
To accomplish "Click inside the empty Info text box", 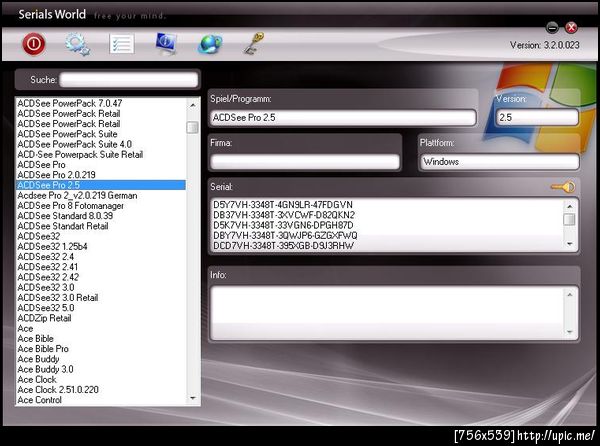I will (387, 313).
